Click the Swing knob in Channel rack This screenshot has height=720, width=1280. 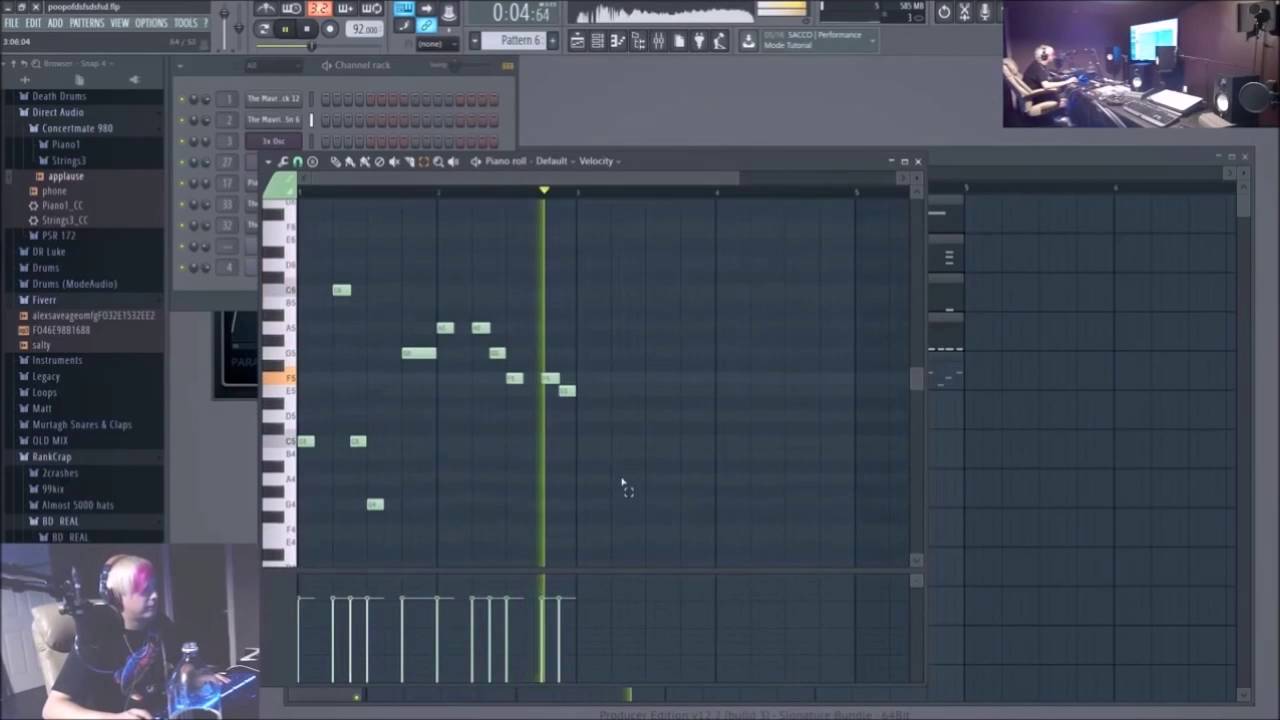point(453,65)
